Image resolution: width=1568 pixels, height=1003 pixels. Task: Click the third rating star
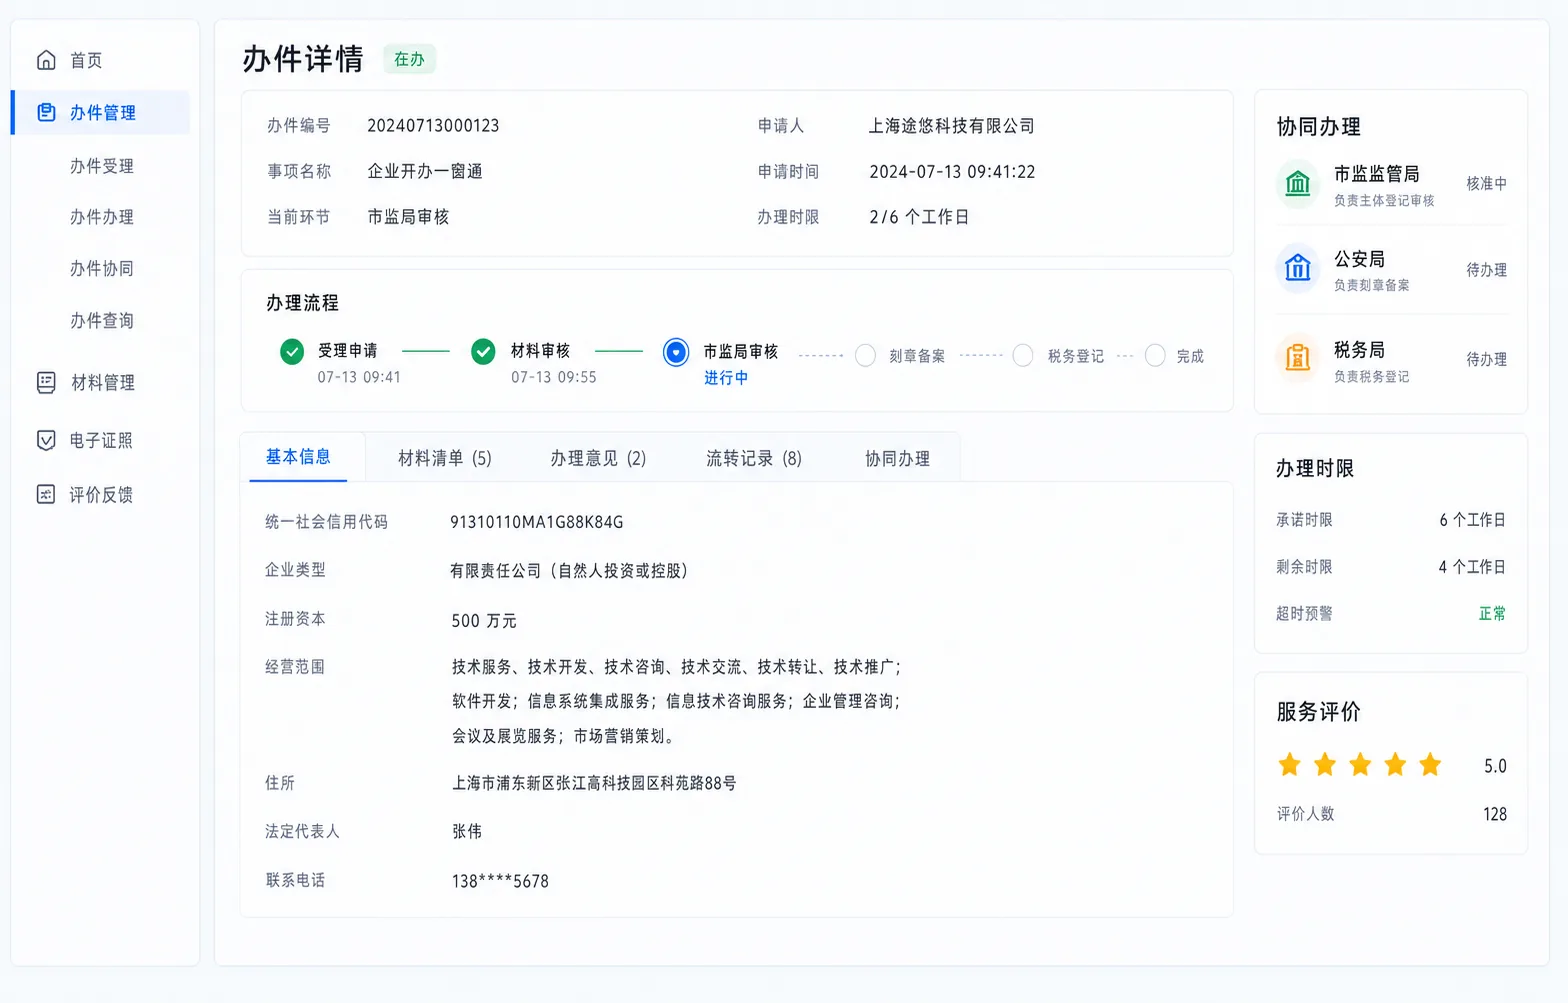pyautogui.click(x=1360, y=765)
